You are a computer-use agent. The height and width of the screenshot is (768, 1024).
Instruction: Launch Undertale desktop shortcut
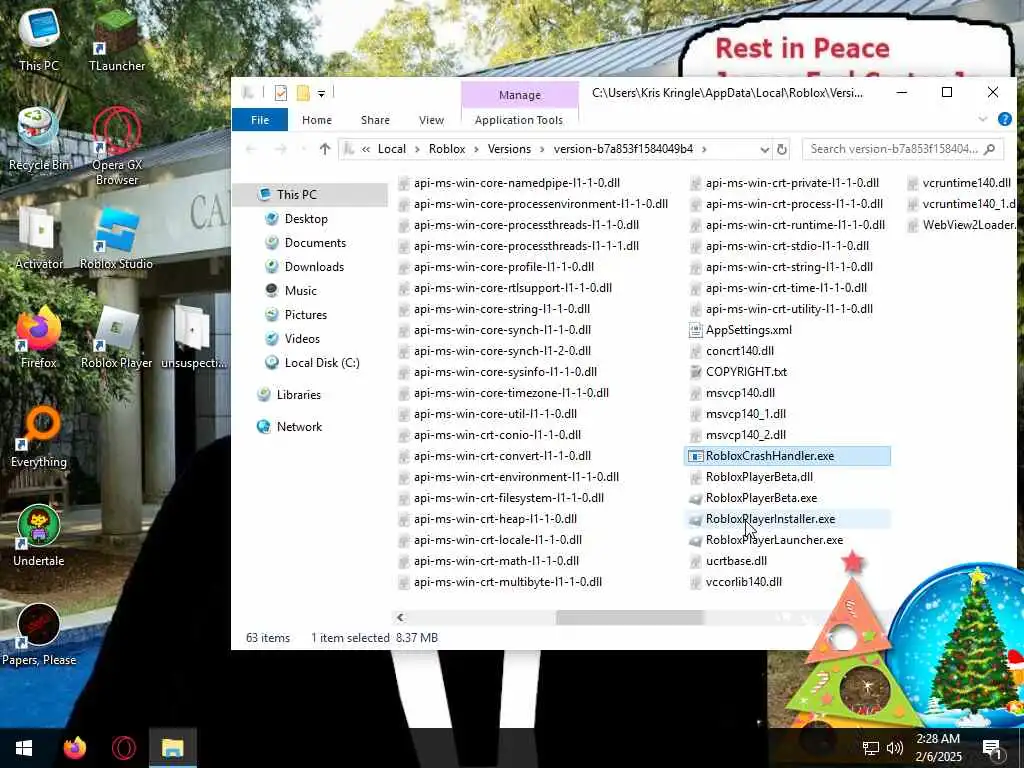(39, 536)
